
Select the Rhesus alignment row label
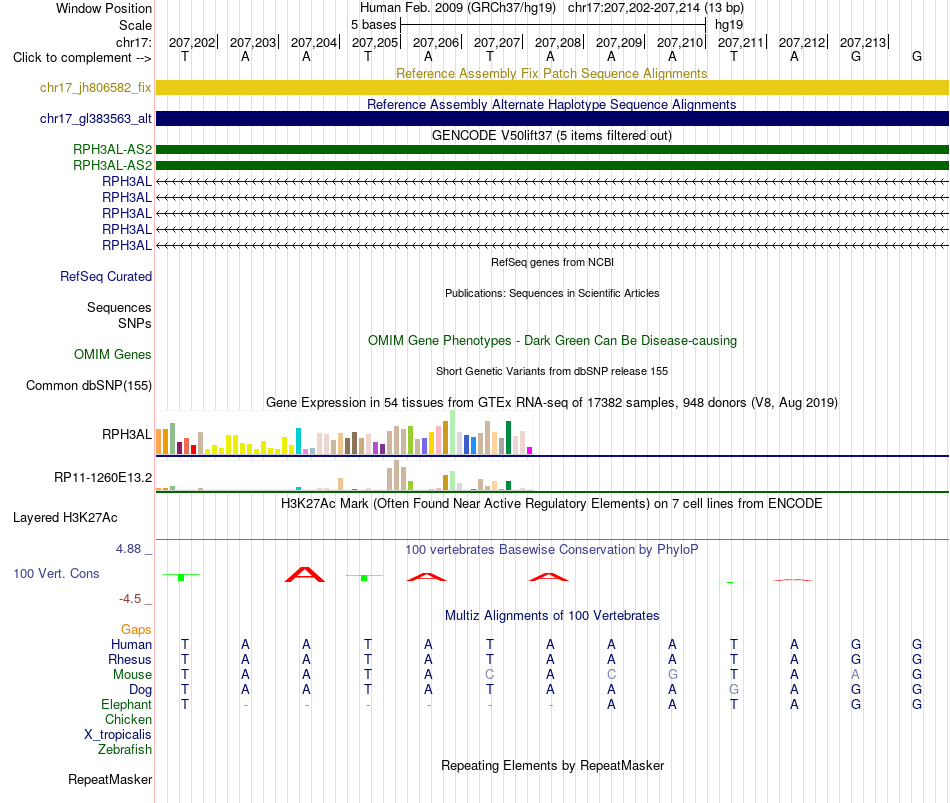tap(130, 659)
